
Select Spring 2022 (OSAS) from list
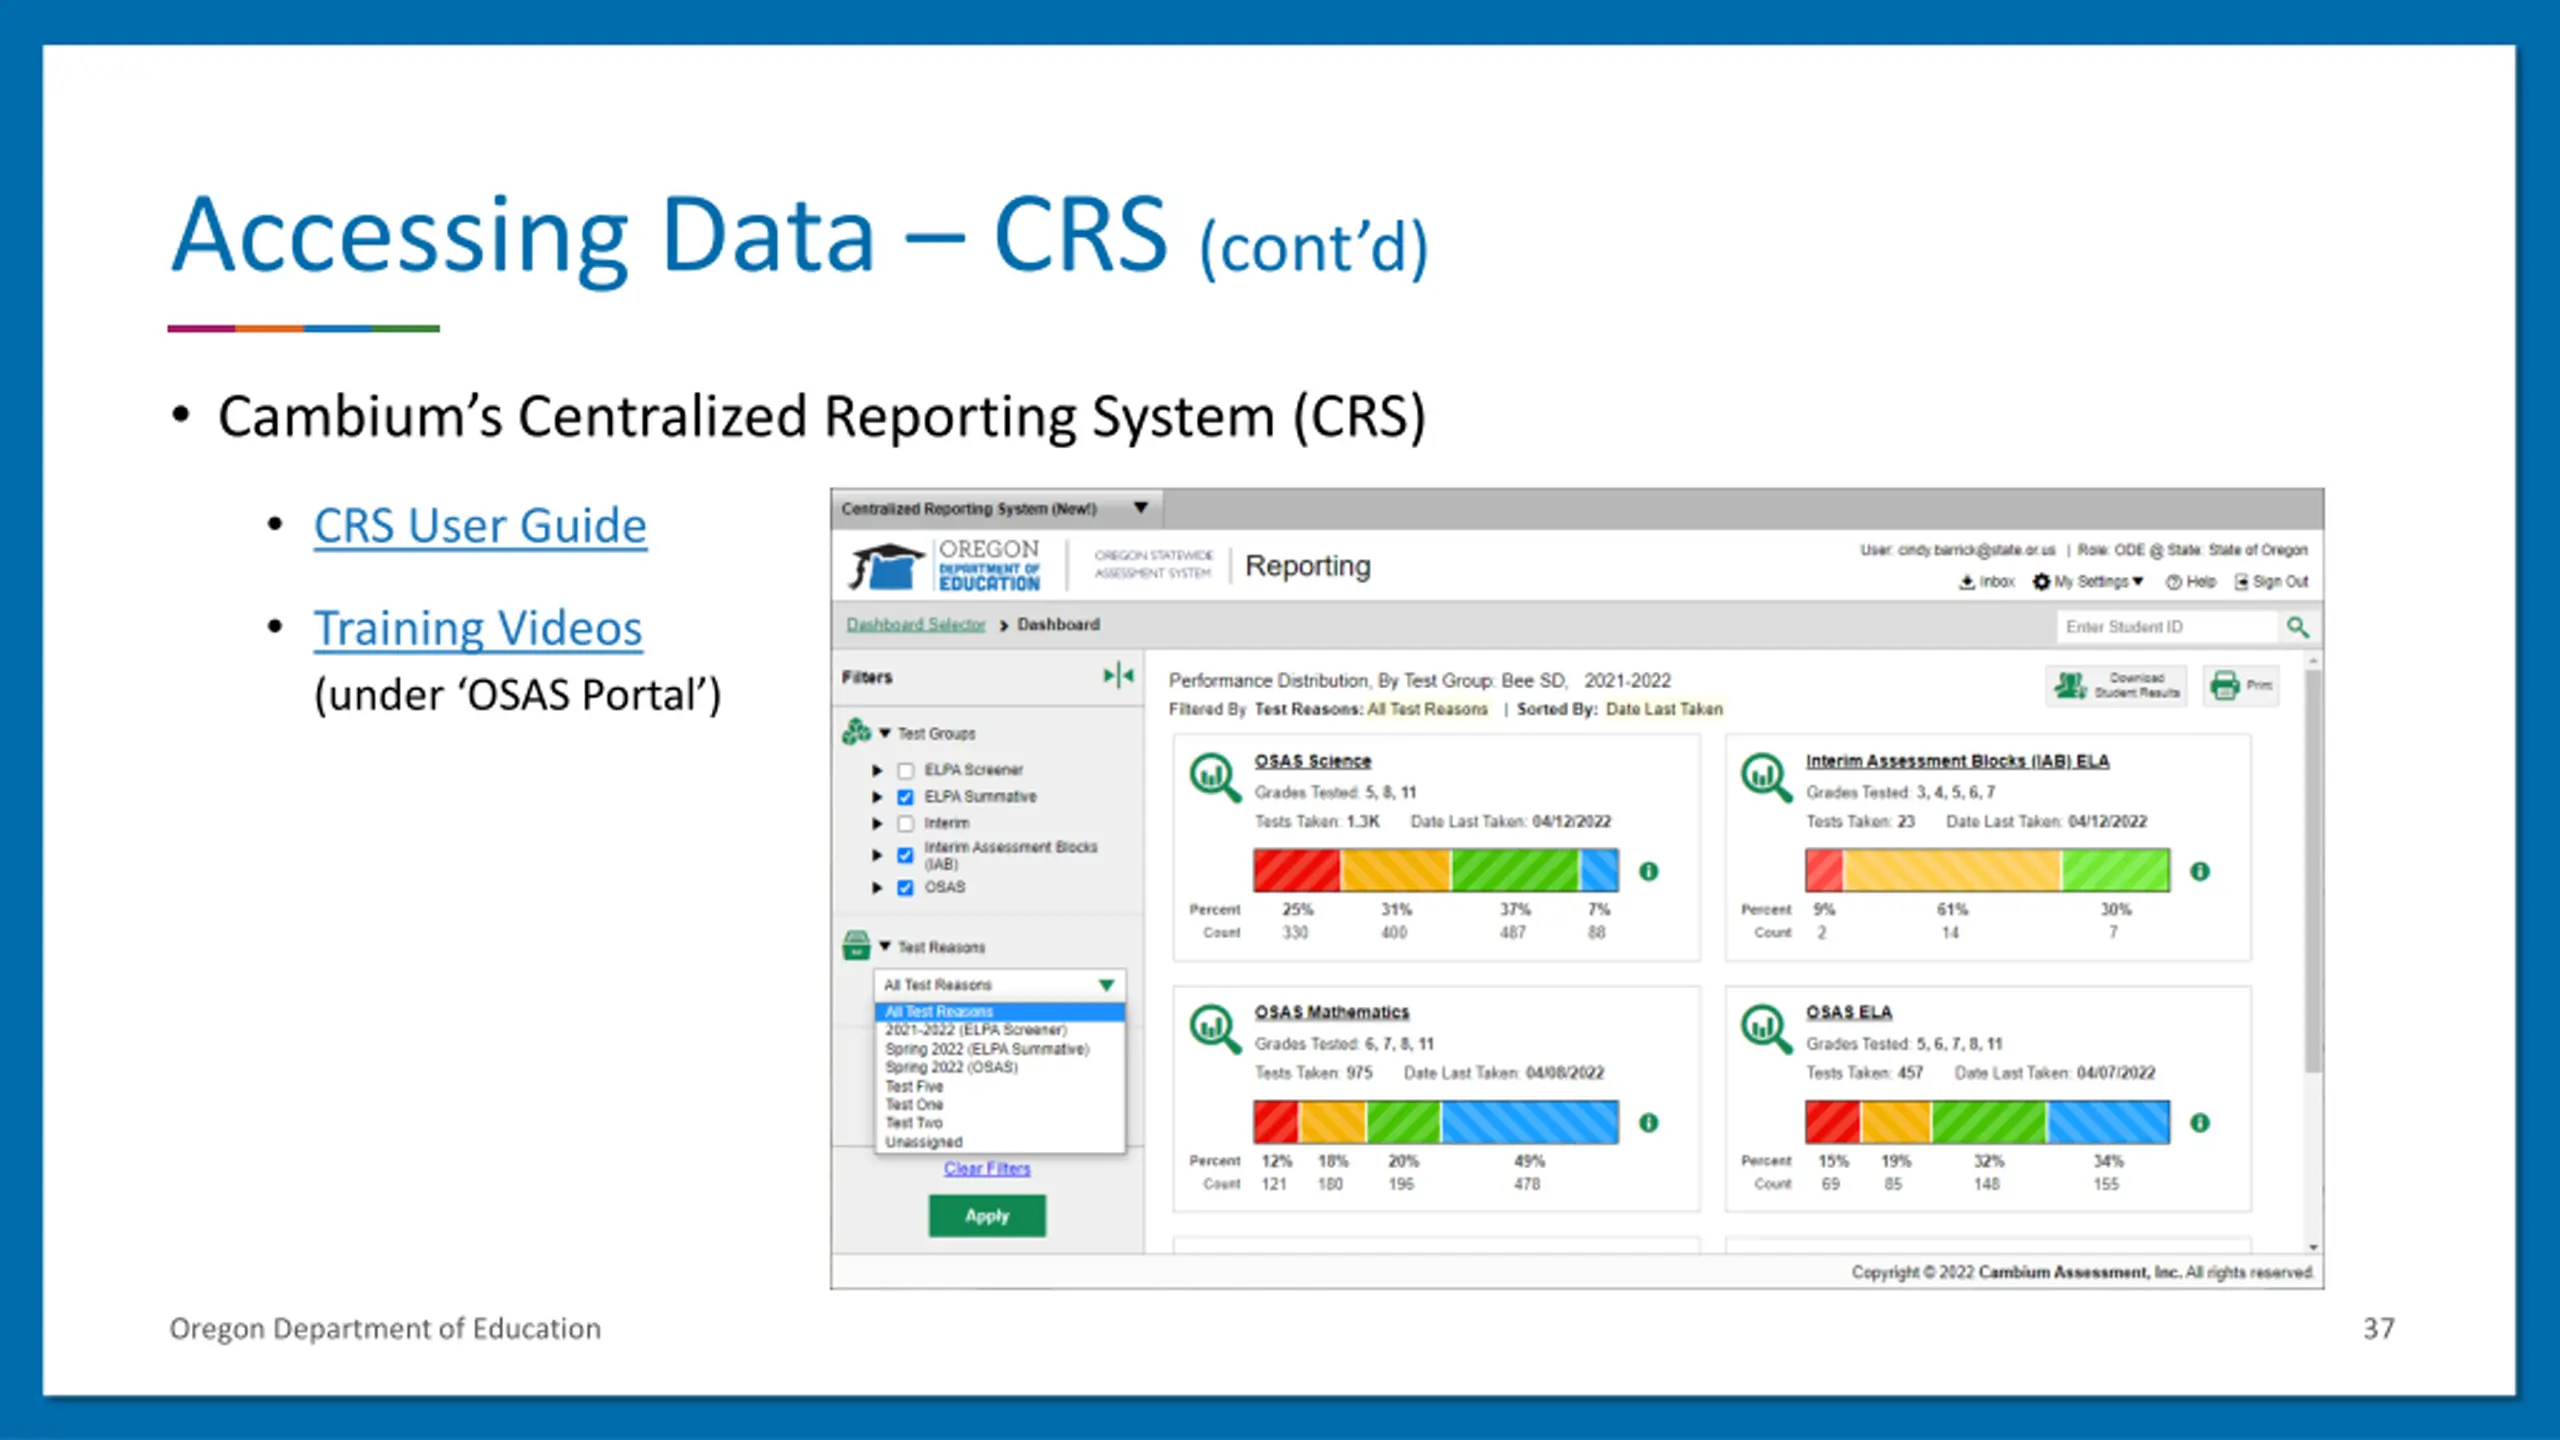click(x=951, y=1067)
